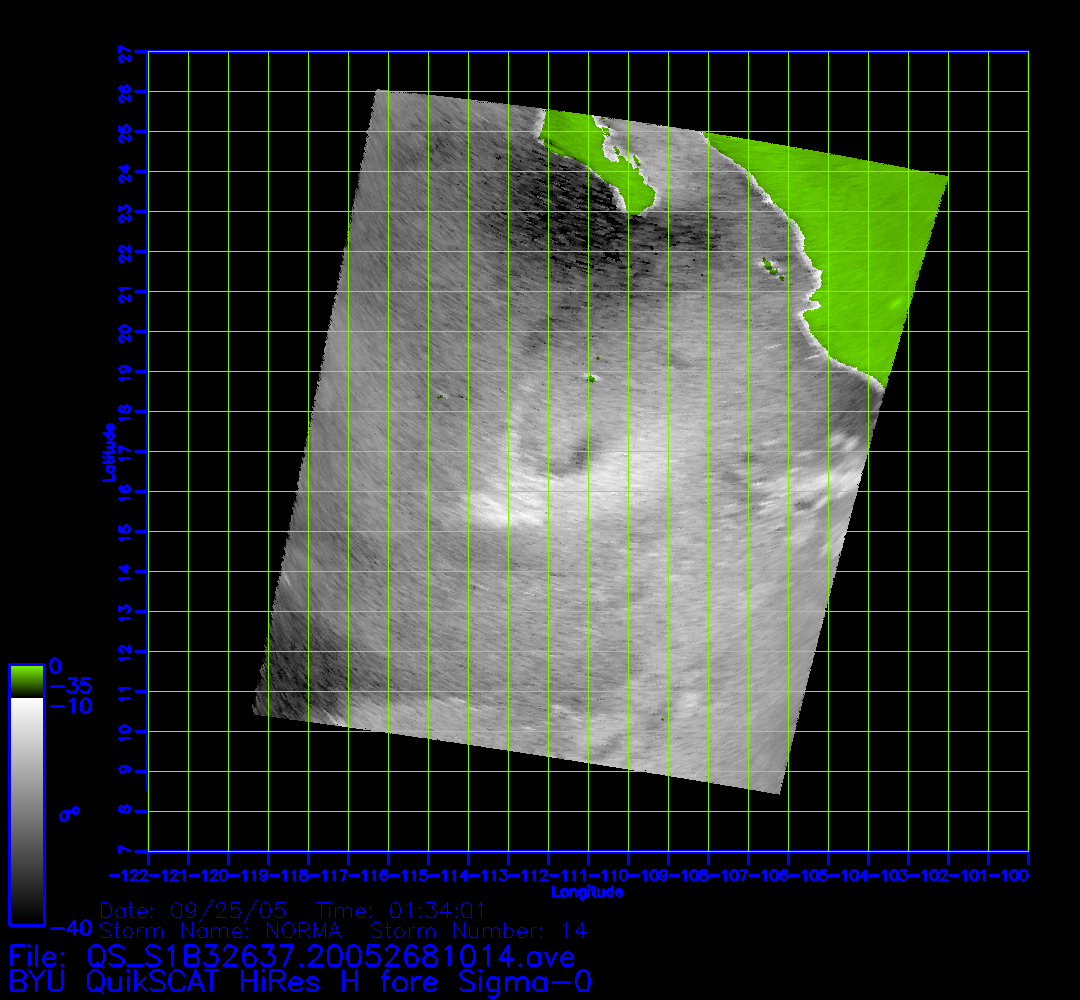
Task: Click the Storm Name NORMA label
Action: (222, 931)
